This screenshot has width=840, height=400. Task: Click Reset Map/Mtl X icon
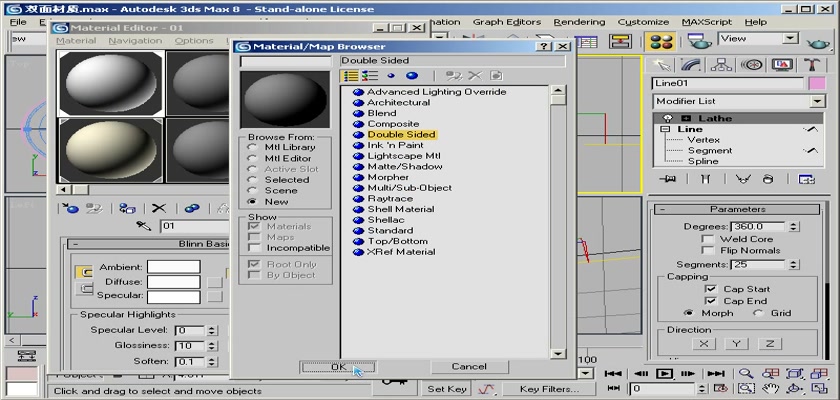pyautogui.click(x=159, y=208)
